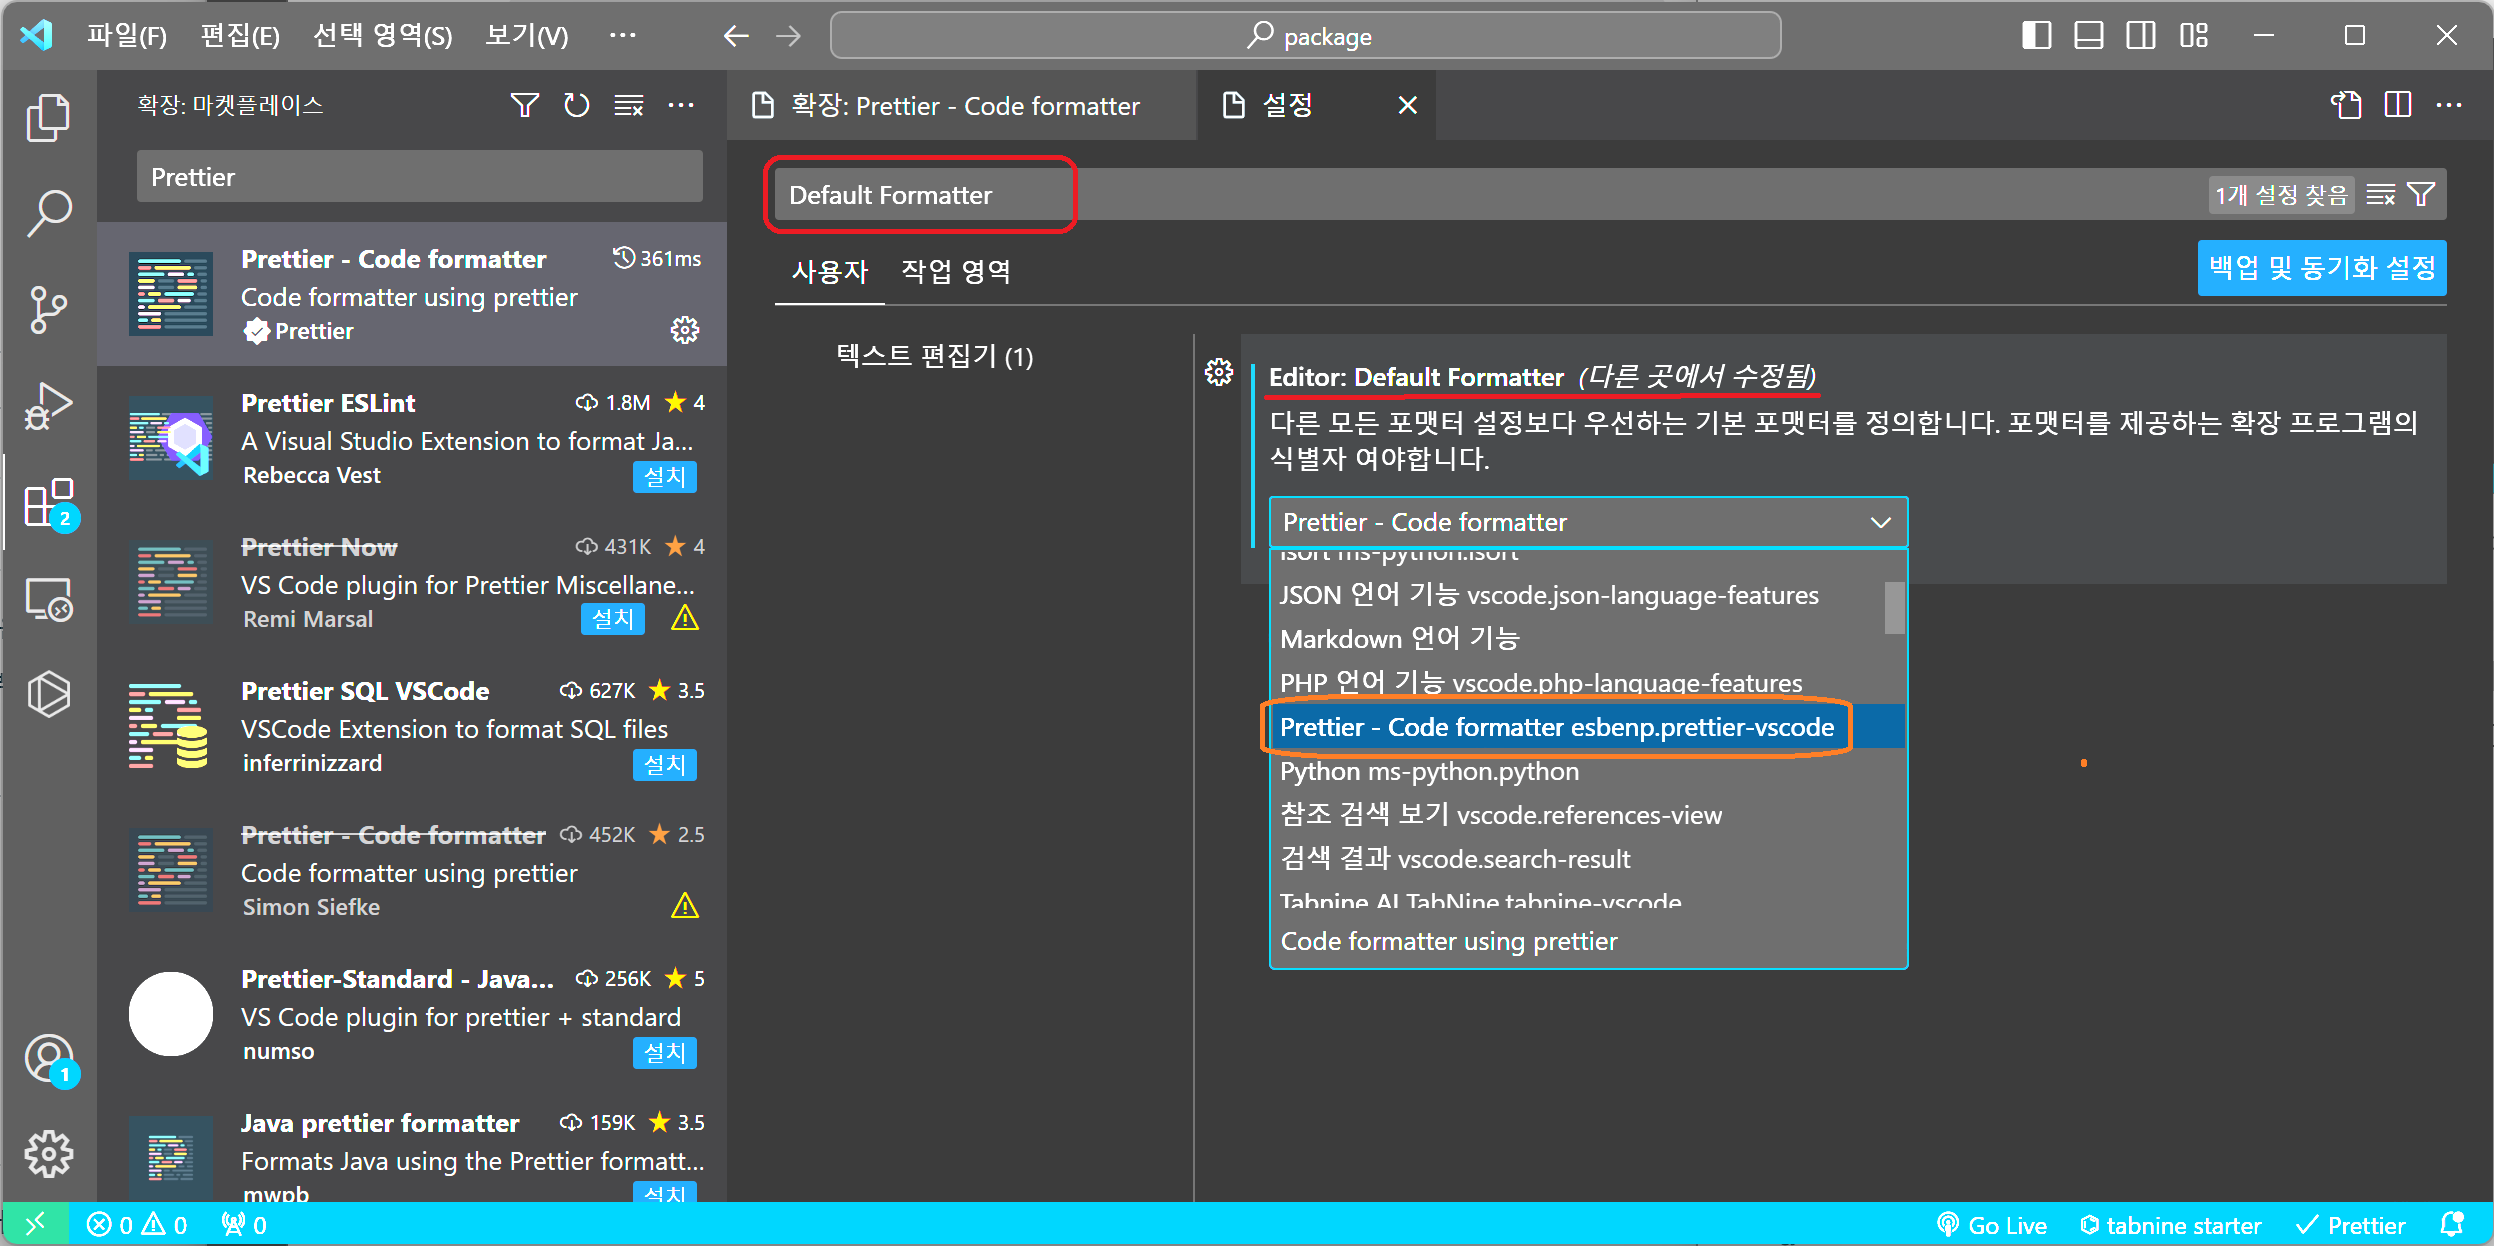
Task: Click the extensions filter funnel icon
Action: [524, 105]
